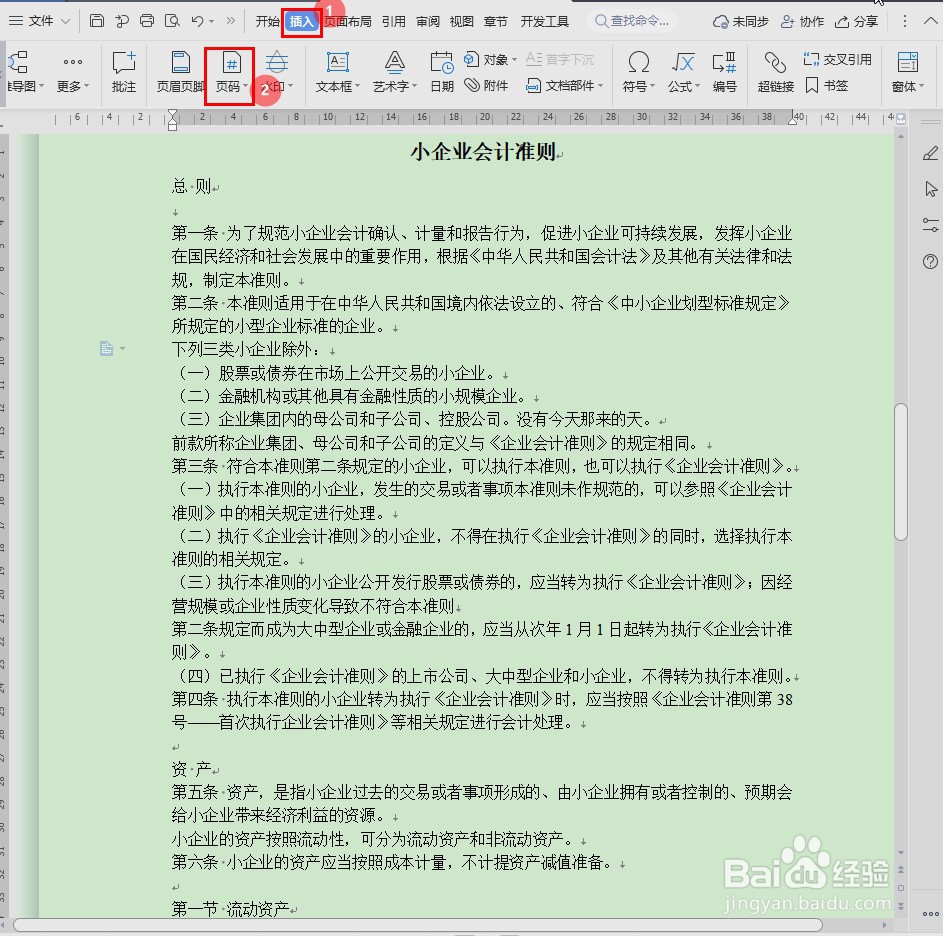The width and height of the screenshot is (943, 936).
Task: Switch to the 章节 tab
Action: click(496, 22)
